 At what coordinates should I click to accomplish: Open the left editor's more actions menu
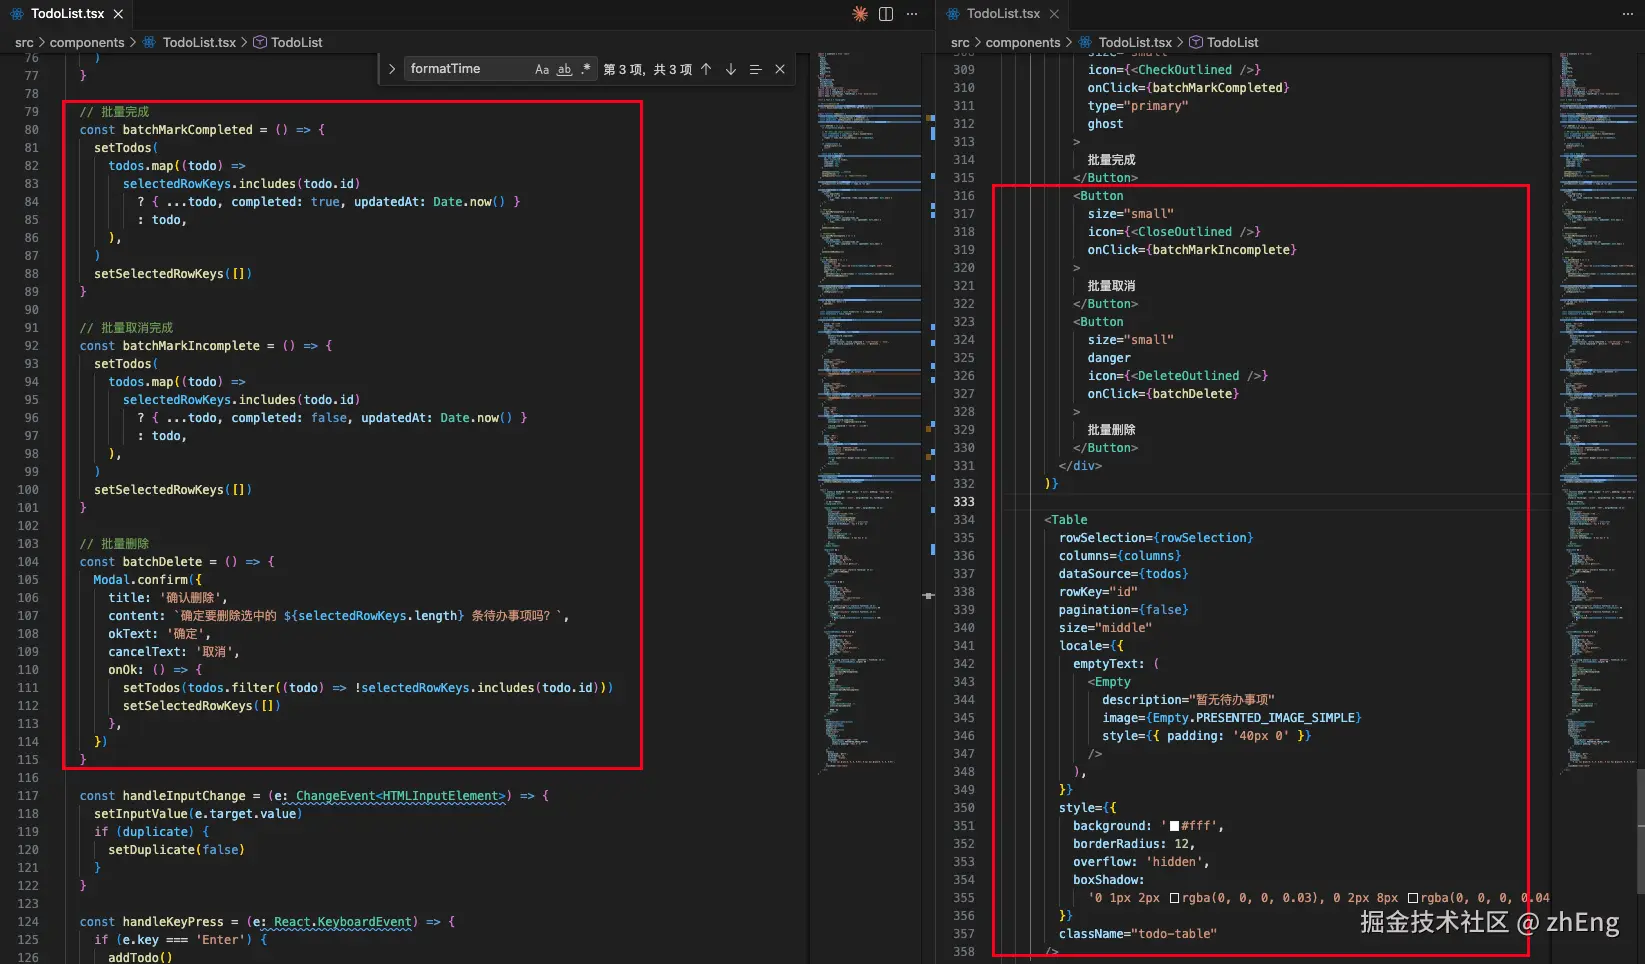pyautogui.click(x=912, y=14)
